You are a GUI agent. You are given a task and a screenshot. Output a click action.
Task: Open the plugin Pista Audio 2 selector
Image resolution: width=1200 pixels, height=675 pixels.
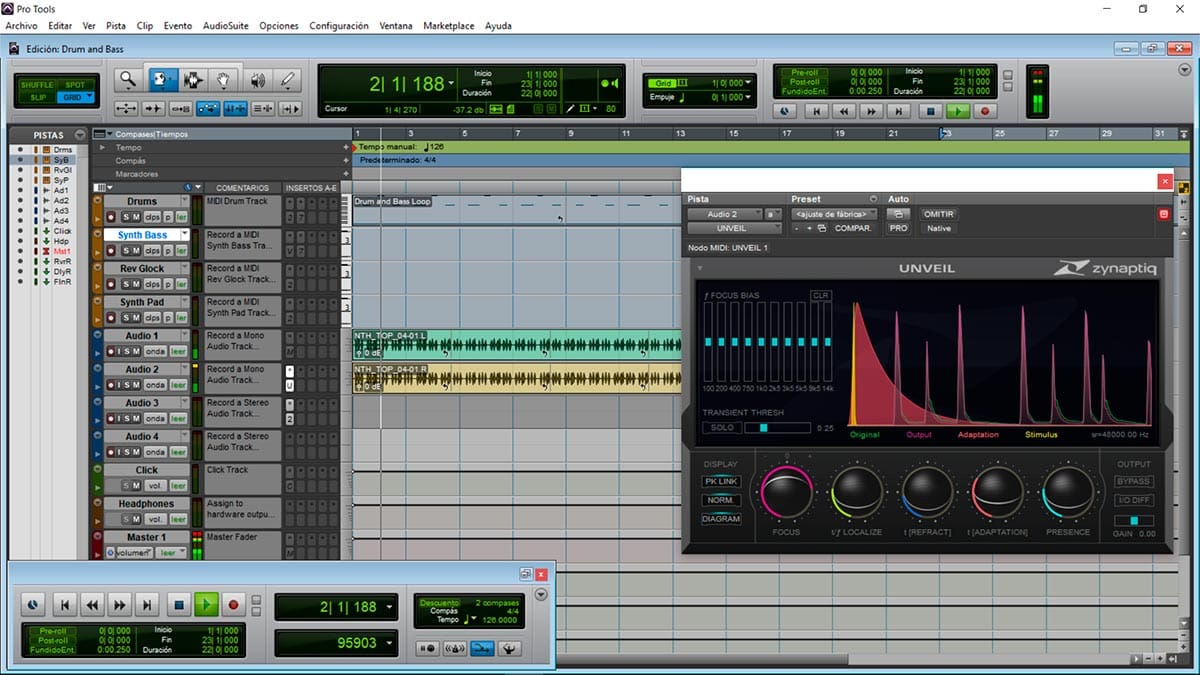723,214
